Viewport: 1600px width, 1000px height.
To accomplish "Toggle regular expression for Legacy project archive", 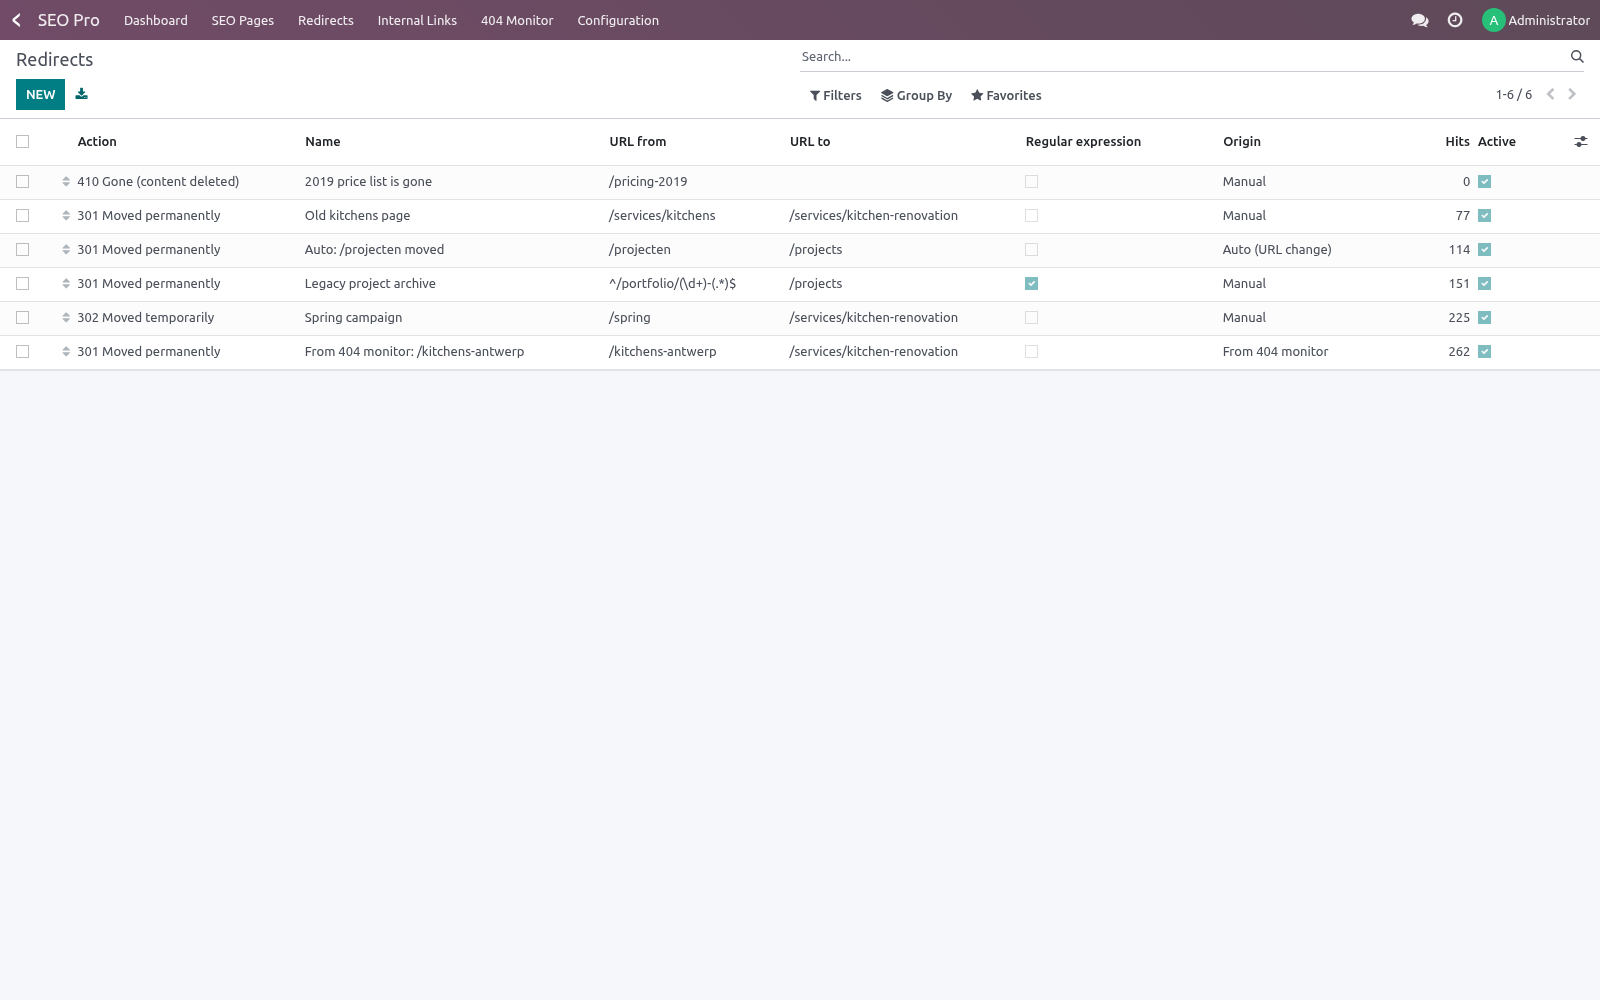I will (x=1031, y=284).
